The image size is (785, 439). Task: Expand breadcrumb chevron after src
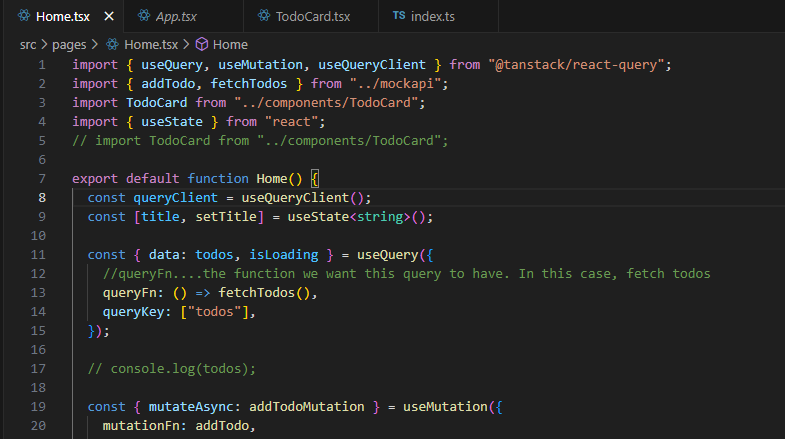(x=44, y=45)
